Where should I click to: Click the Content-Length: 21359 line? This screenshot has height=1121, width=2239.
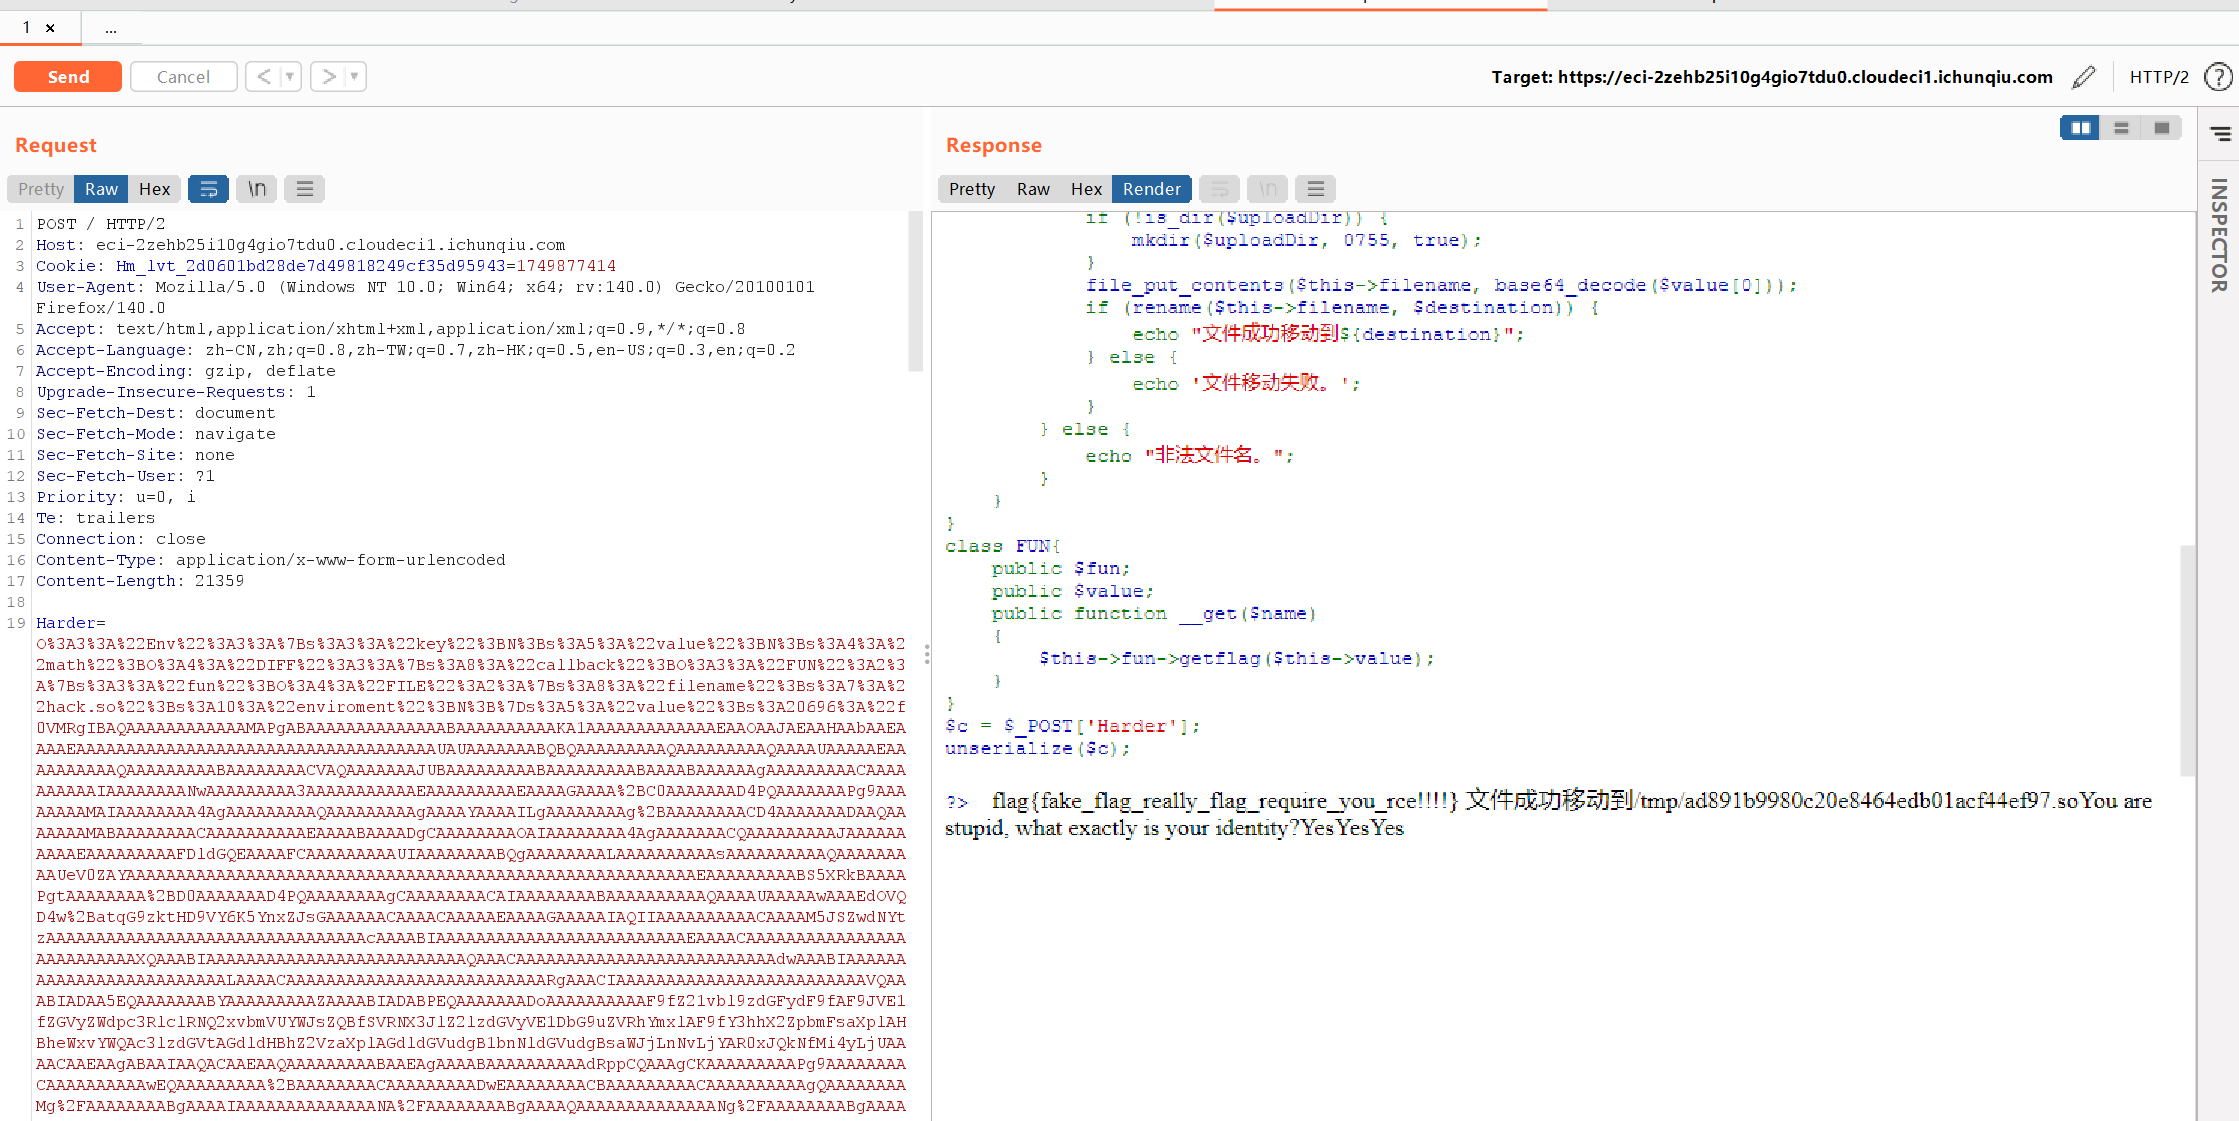[140, 581]
